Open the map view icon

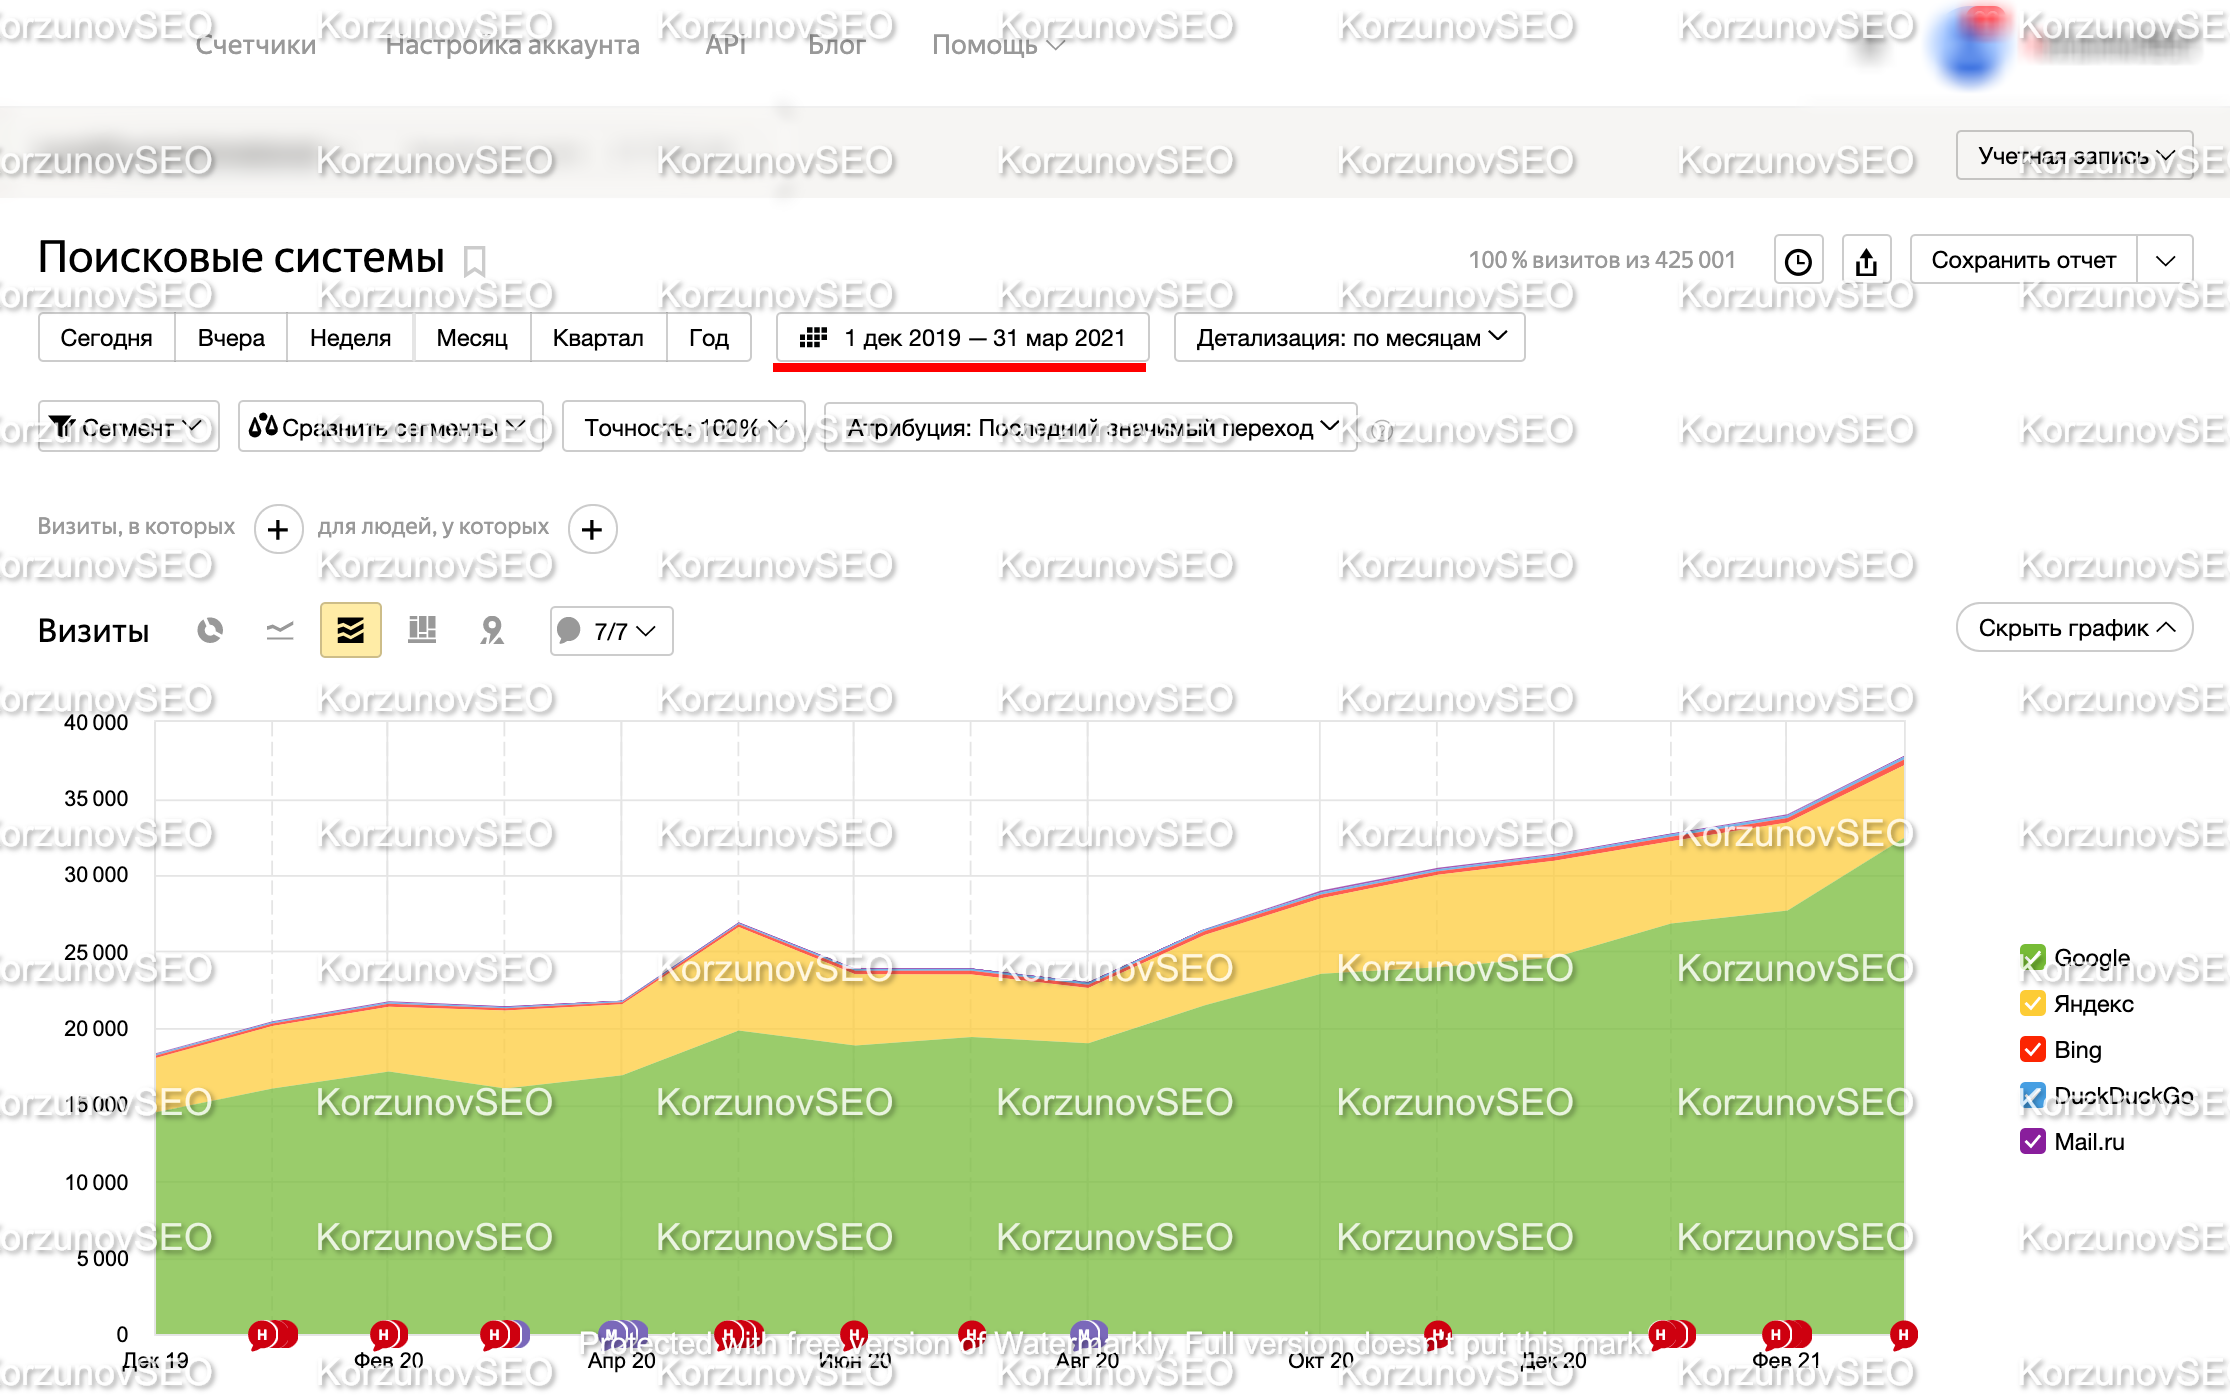click(492, 630)
